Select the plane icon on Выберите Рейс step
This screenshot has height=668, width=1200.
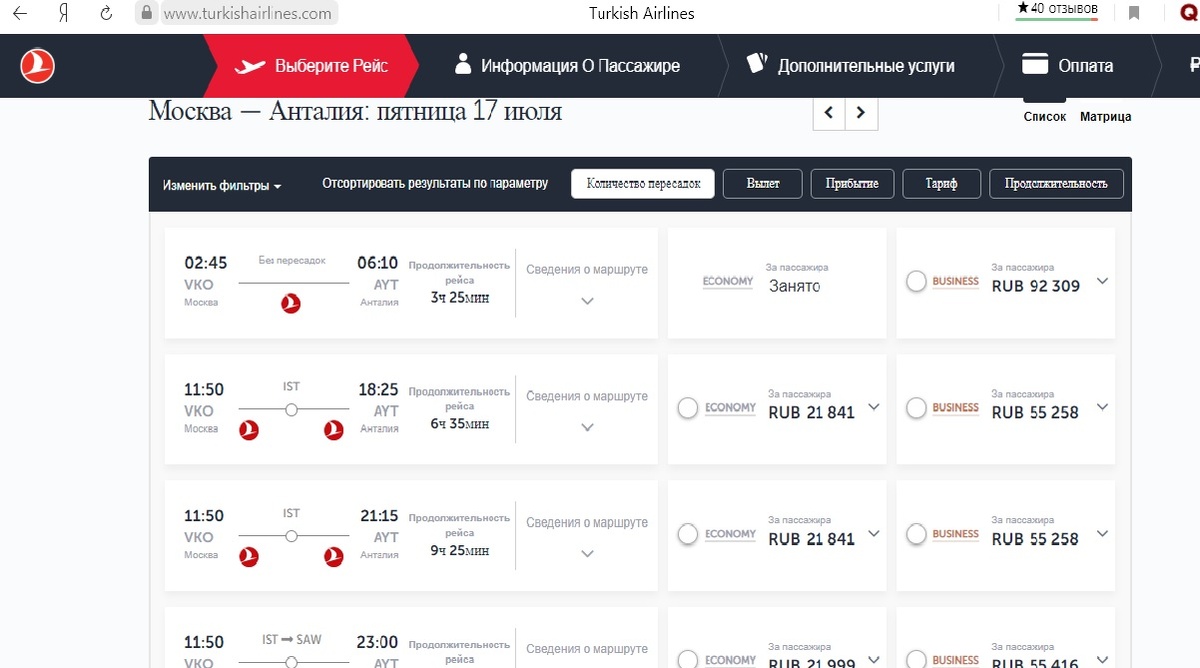pos(248,64)
